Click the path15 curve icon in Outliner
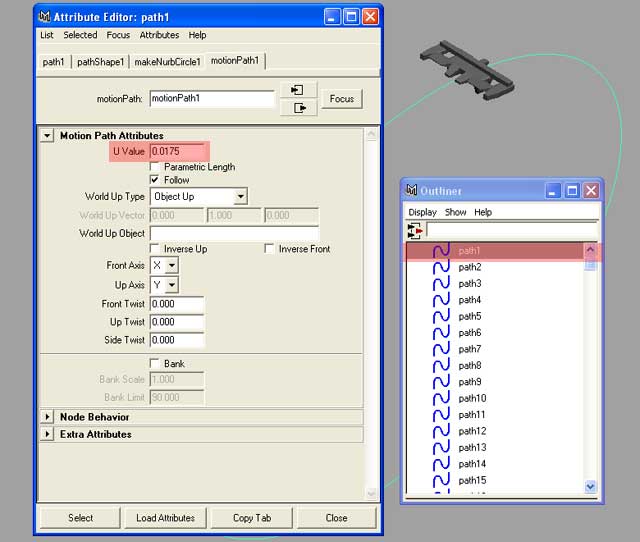The image size is (640, 542). point(441,480)
